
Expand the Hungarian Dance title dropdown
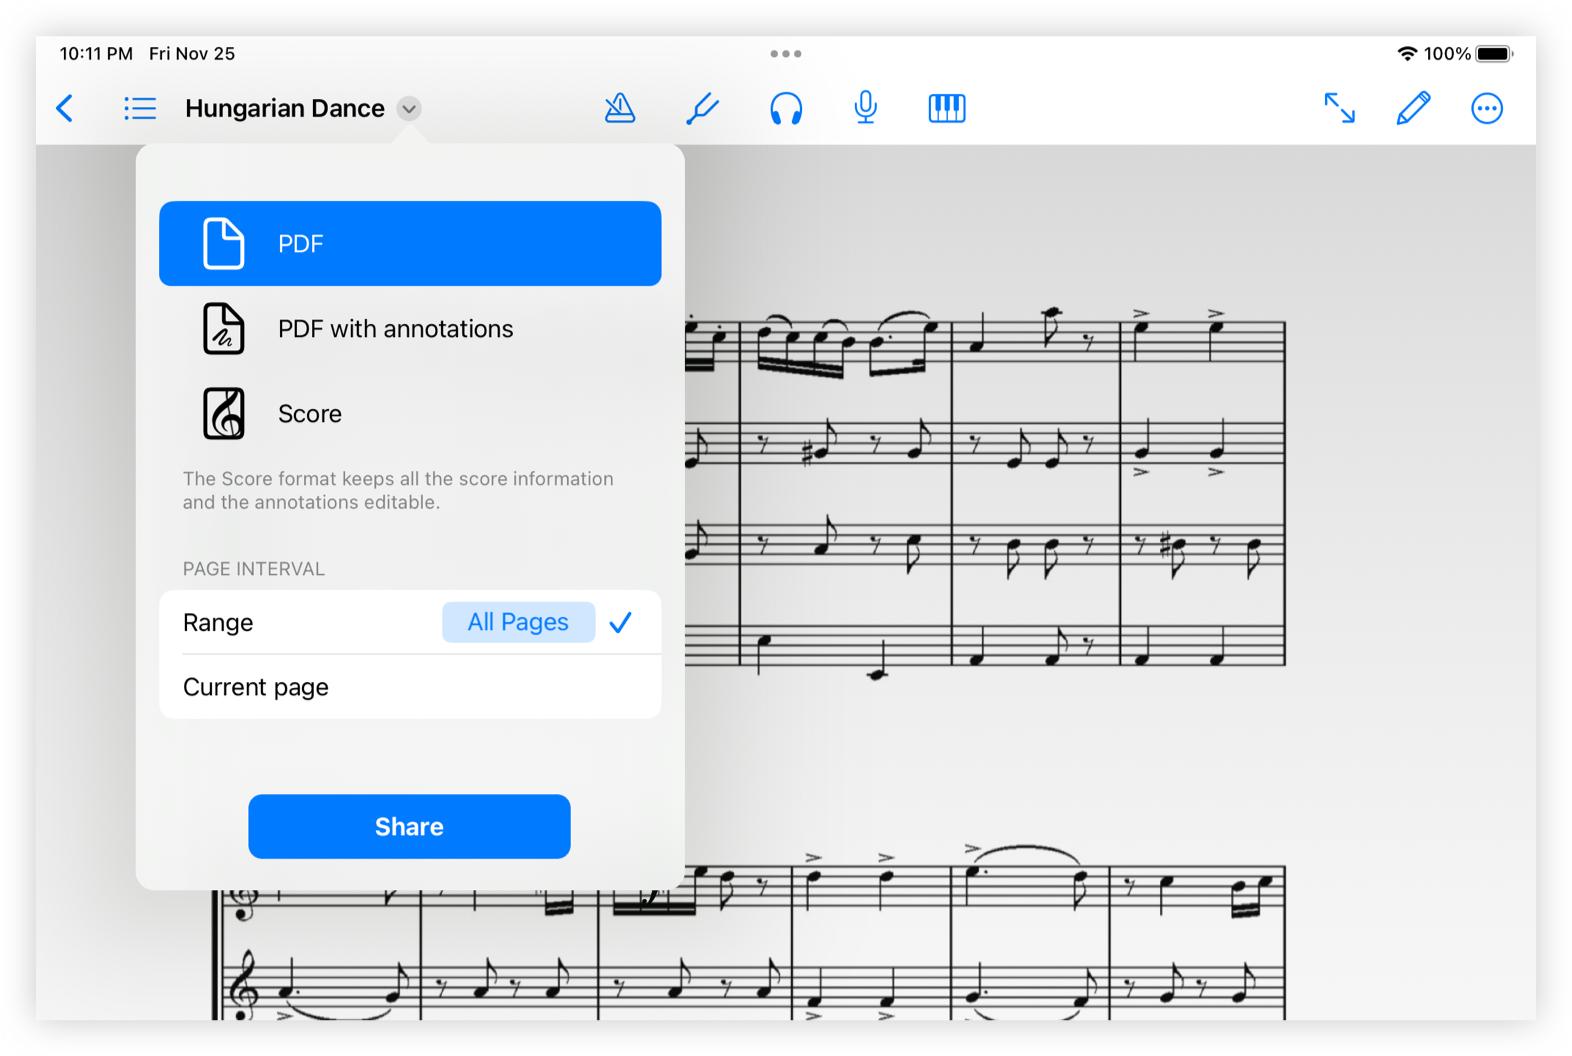[409, 108]
